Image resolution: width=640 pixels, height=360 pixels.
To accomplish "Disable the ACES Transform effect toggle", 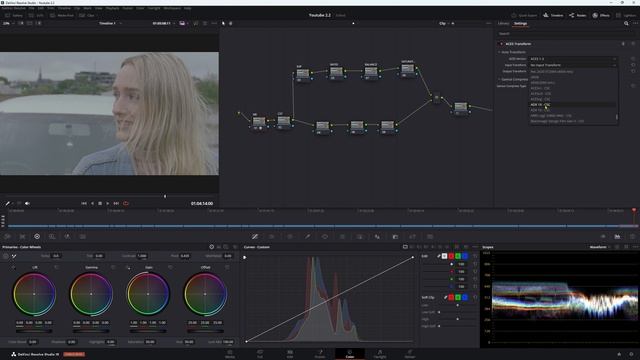I will click(x=502, y=44).
